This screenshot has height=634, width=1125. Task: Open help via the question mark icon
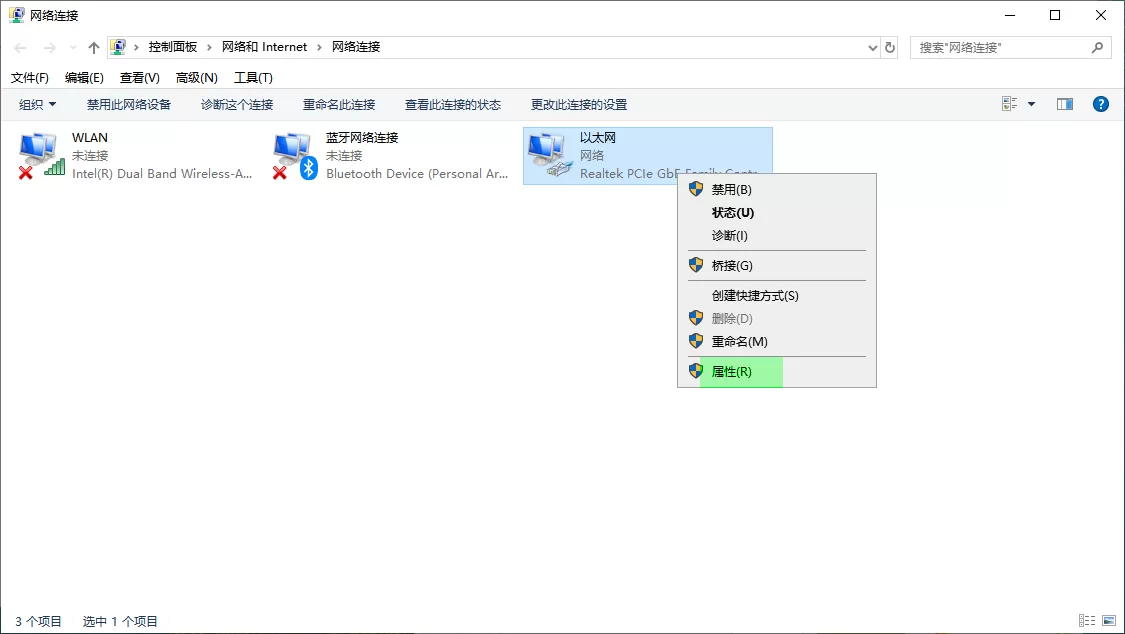(1100, 103)
